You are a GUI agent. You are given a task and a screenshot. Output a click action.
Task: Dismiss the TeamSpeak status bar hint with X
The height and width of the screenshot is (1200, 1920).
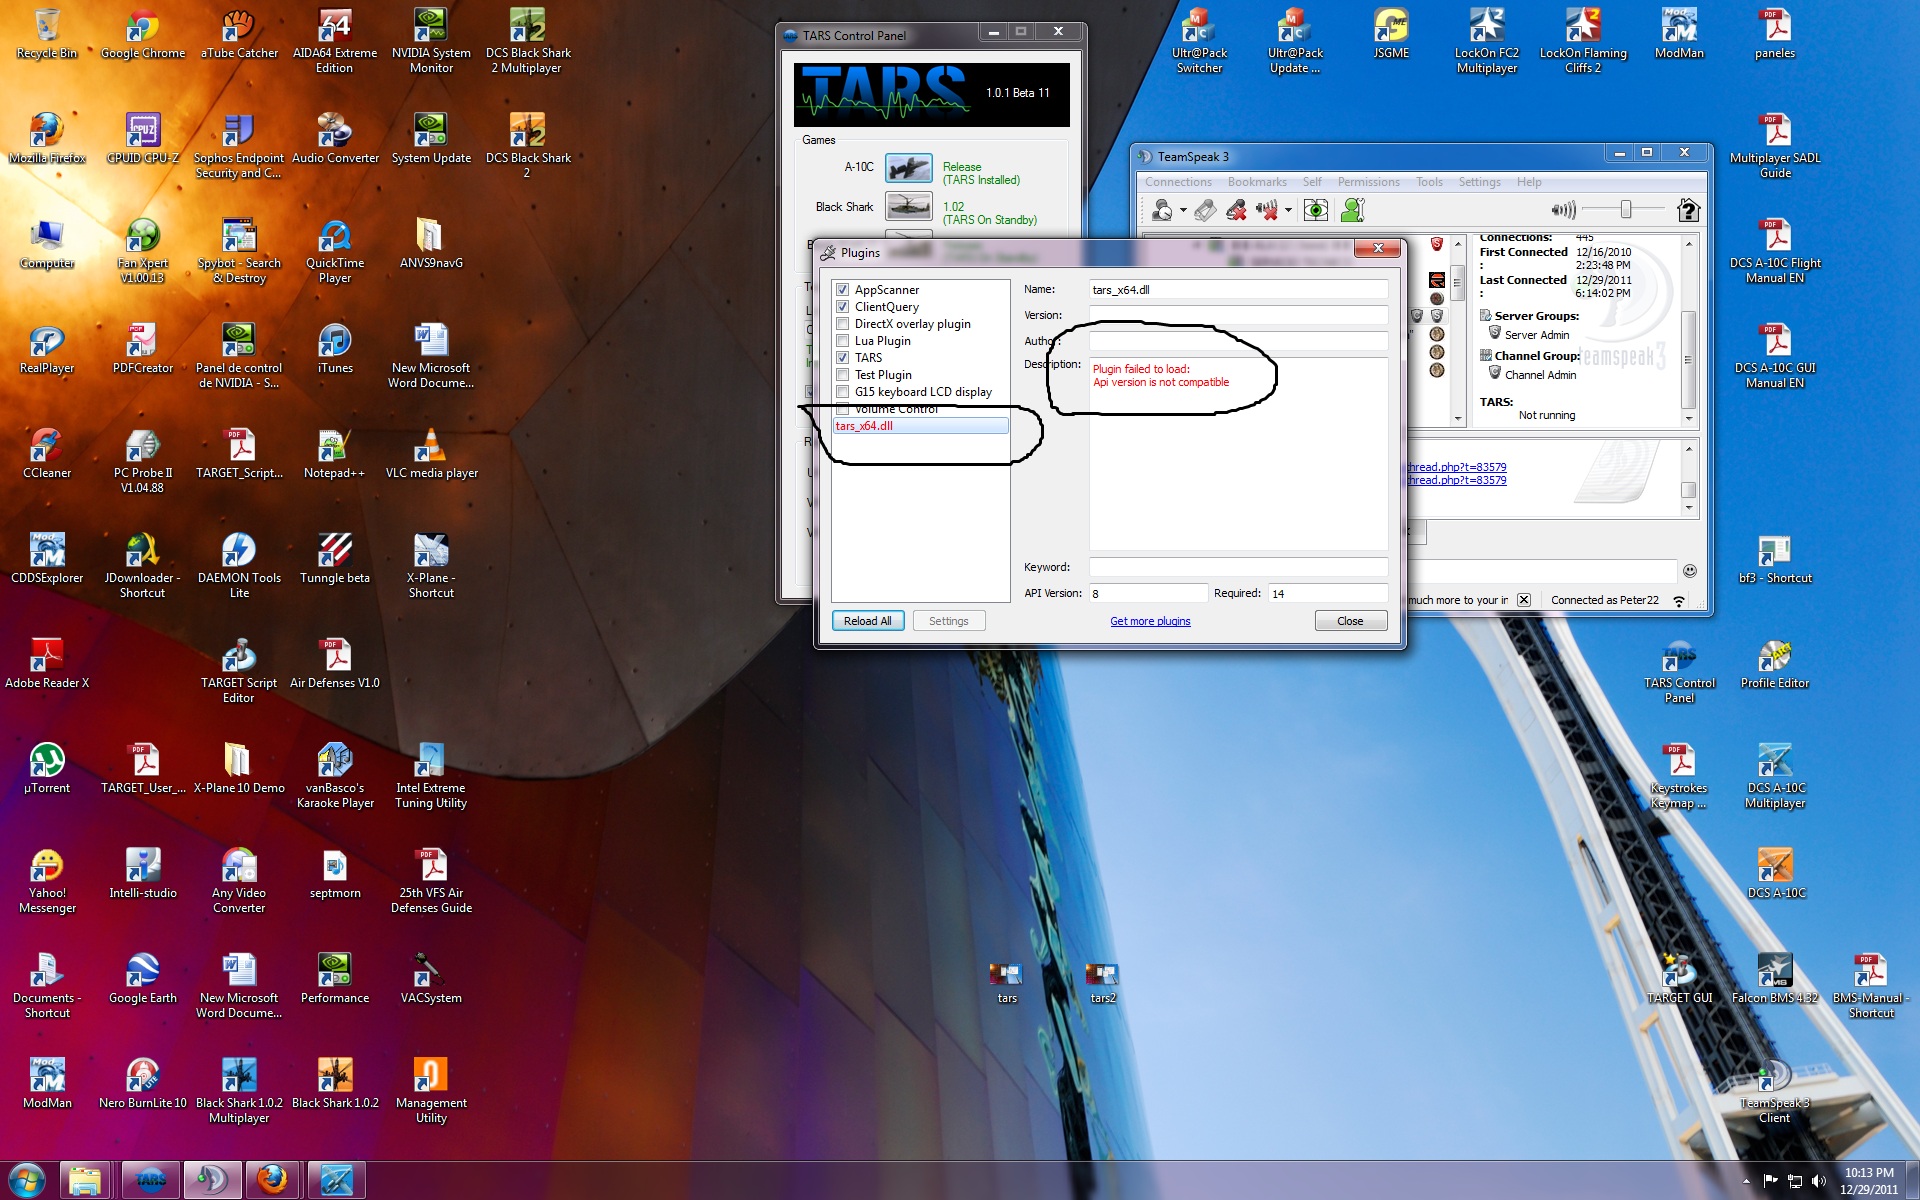[1523, 600]
